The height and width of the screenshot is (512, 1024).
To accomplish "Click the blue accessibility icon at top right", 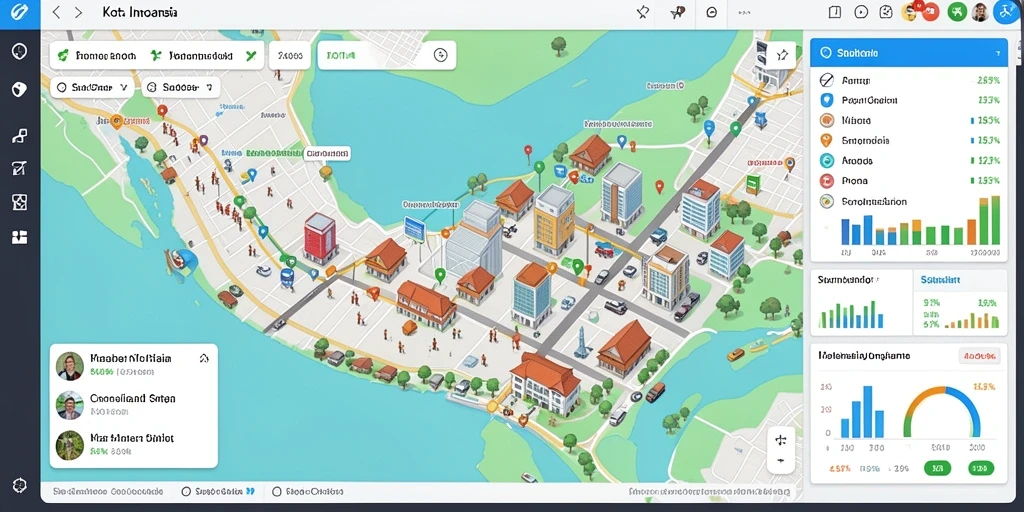I will pyautogui.click(x=1005, y=12).
